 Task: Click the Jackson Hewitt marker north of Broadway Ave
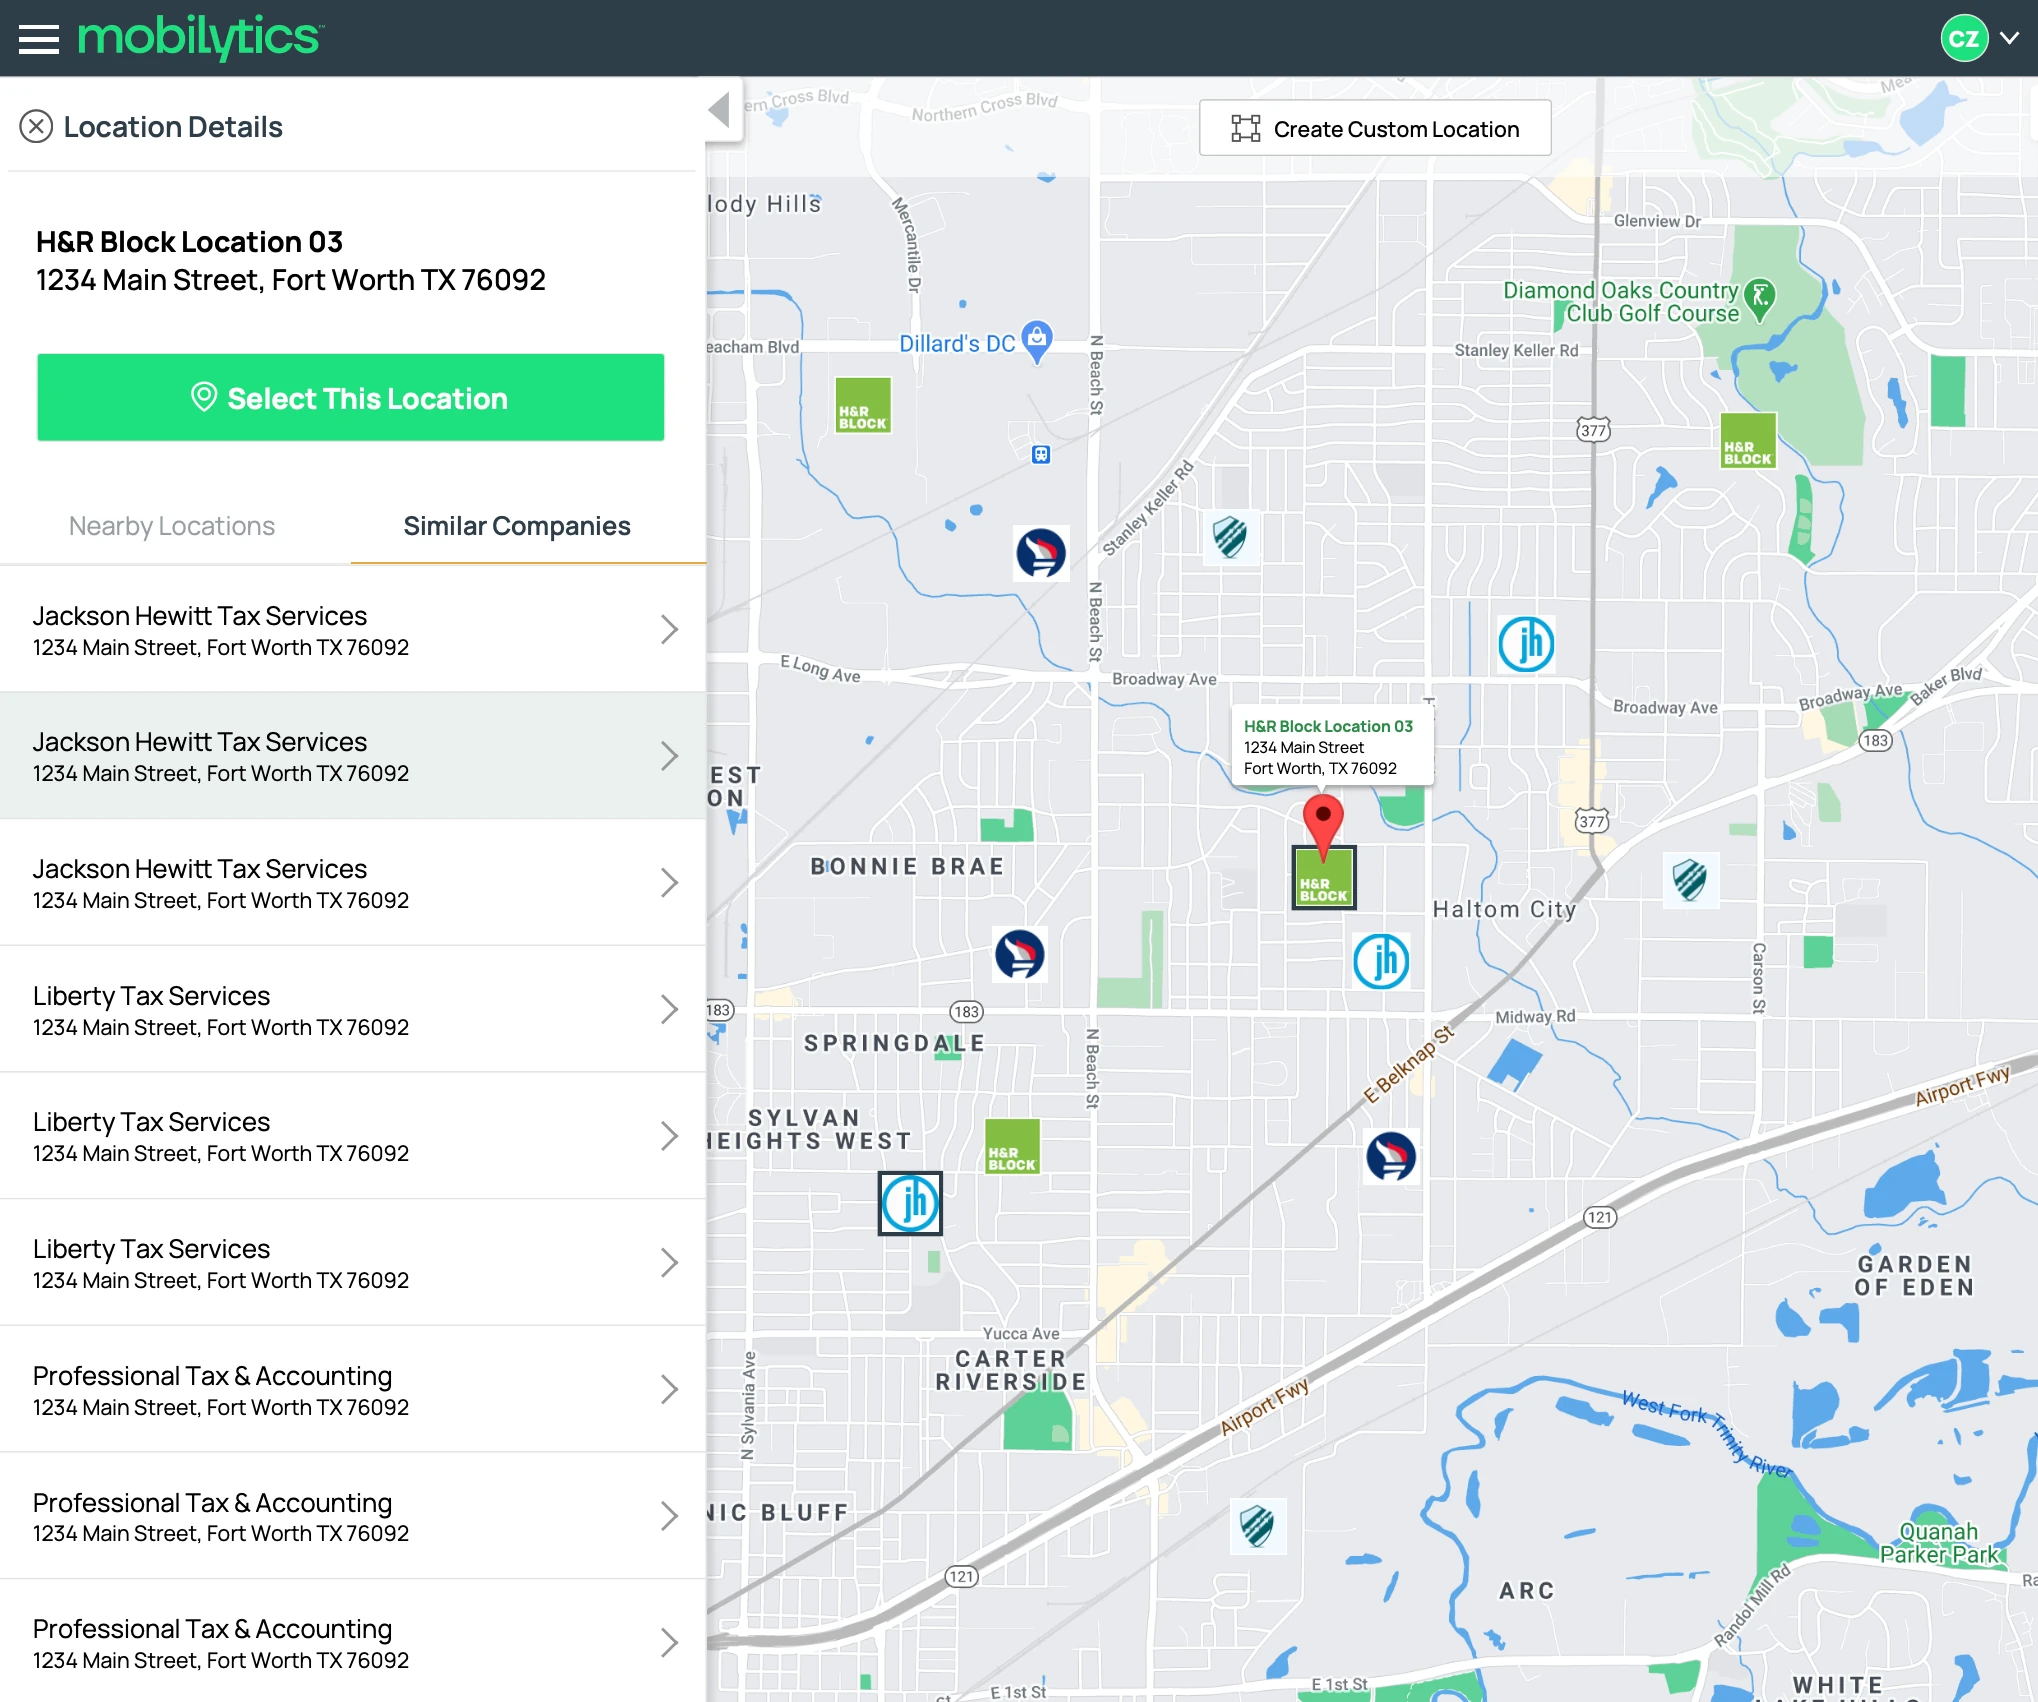point(1526,644)
